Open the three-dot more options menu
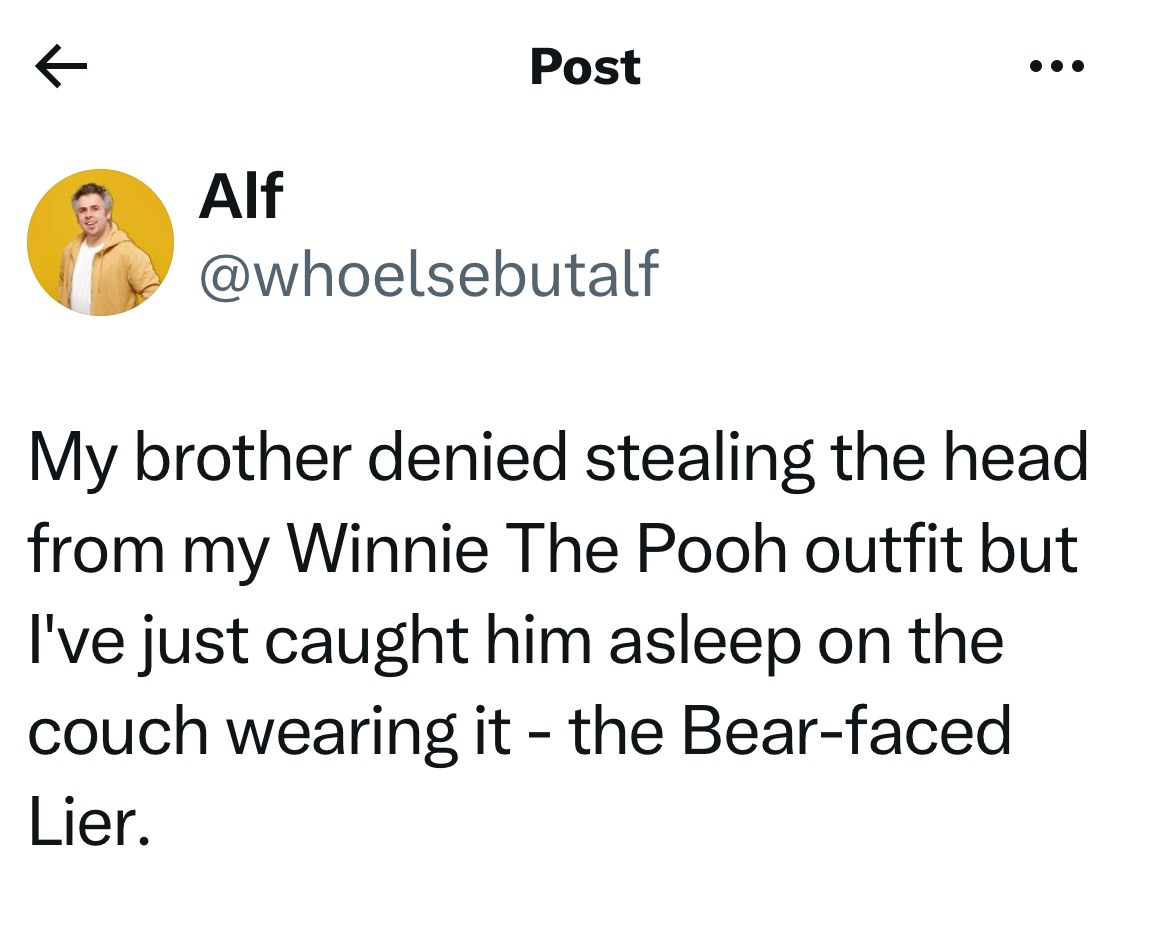The width and height of the screenshot is (1170, 934). pos(1056,68)
